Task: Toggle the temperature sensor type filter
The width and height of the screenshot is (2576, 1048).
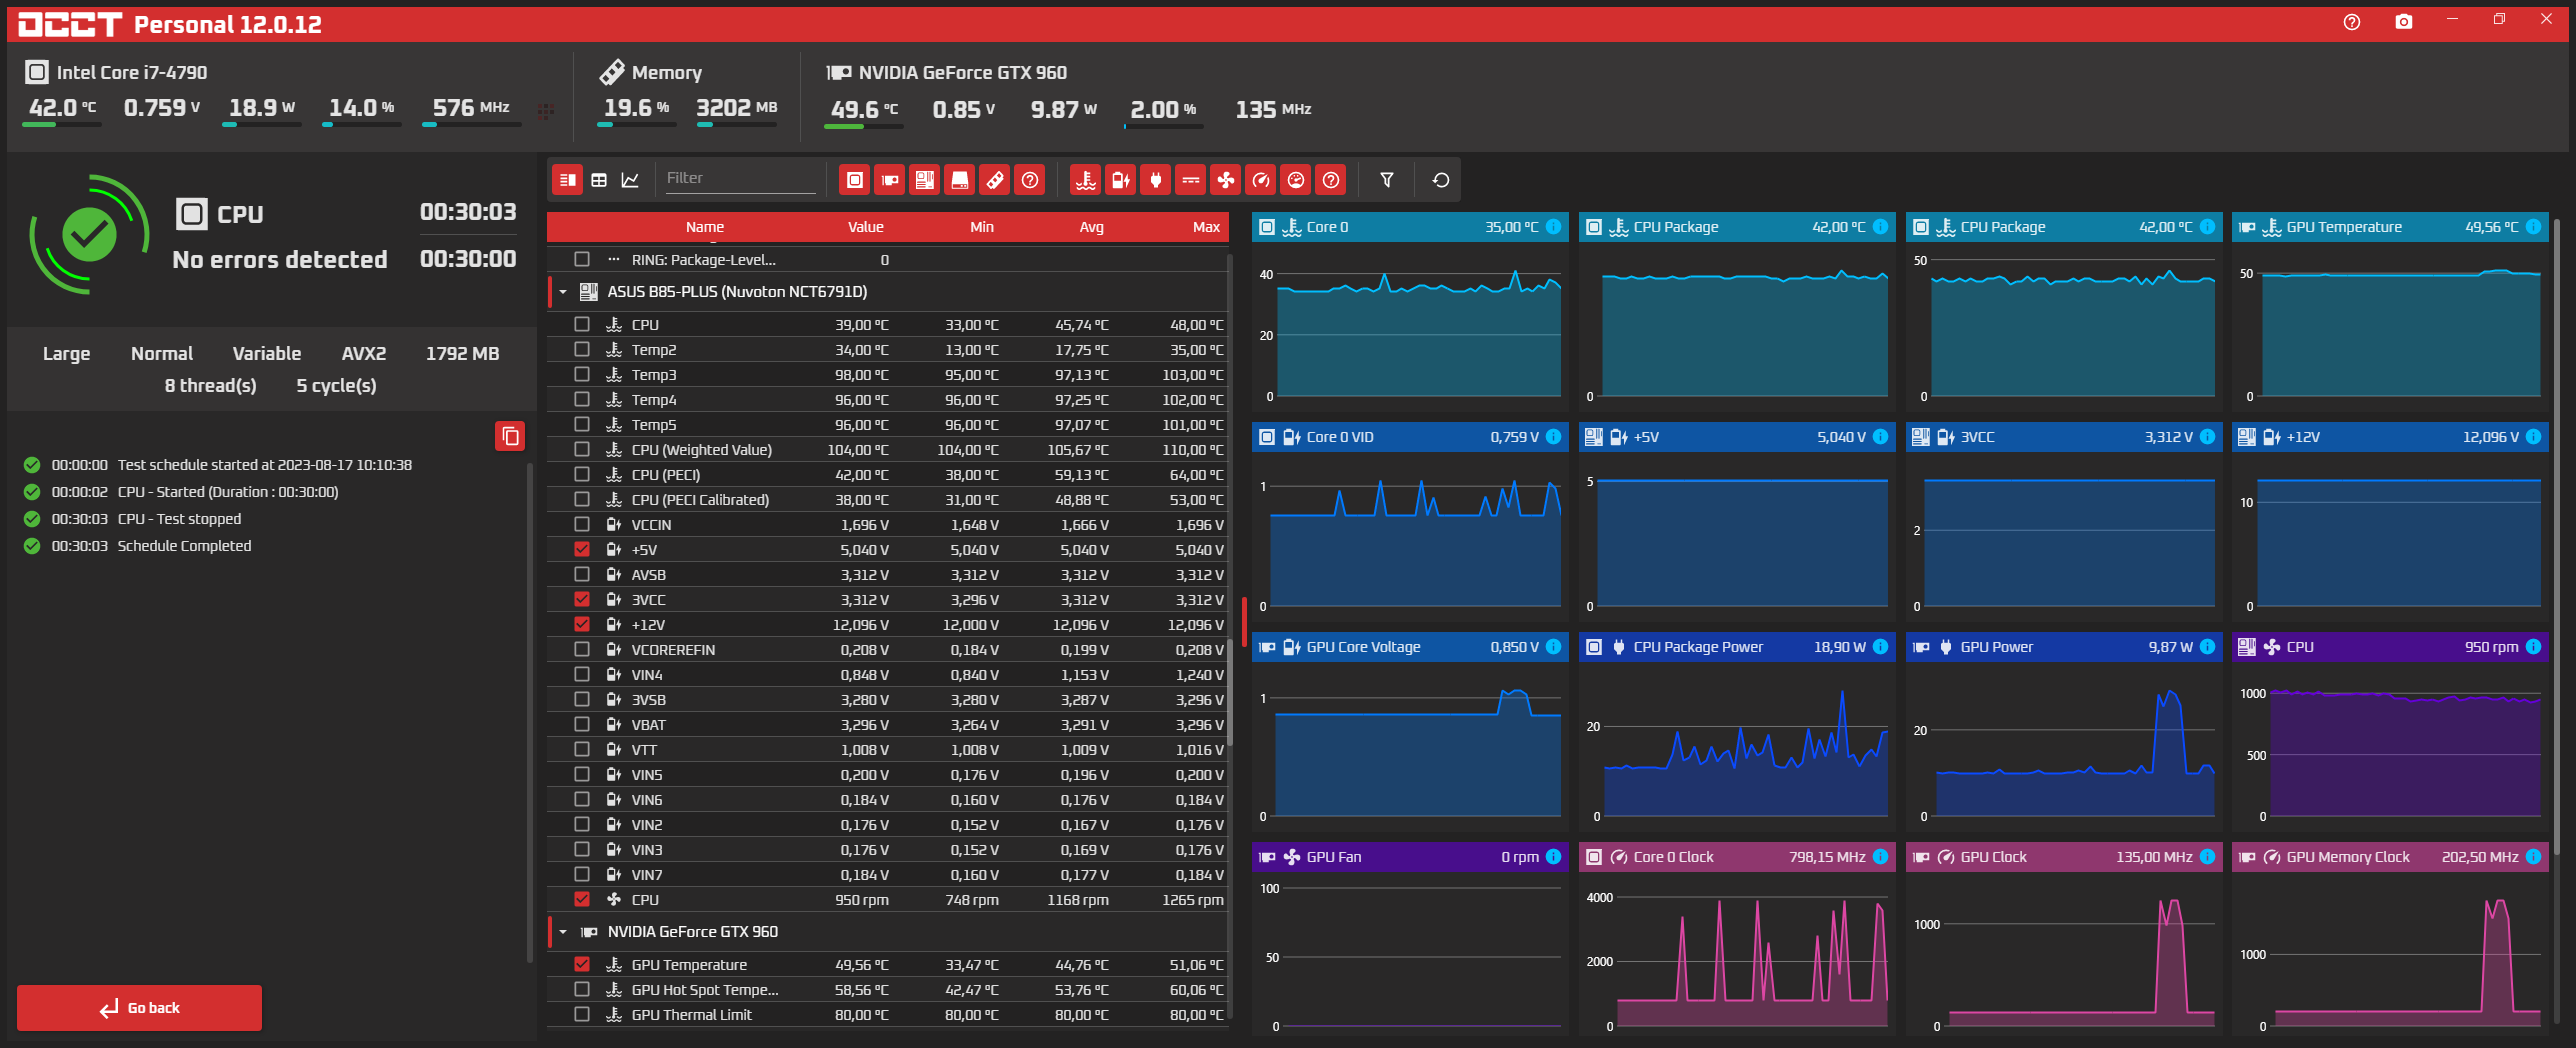Action: coord(1085,180)
